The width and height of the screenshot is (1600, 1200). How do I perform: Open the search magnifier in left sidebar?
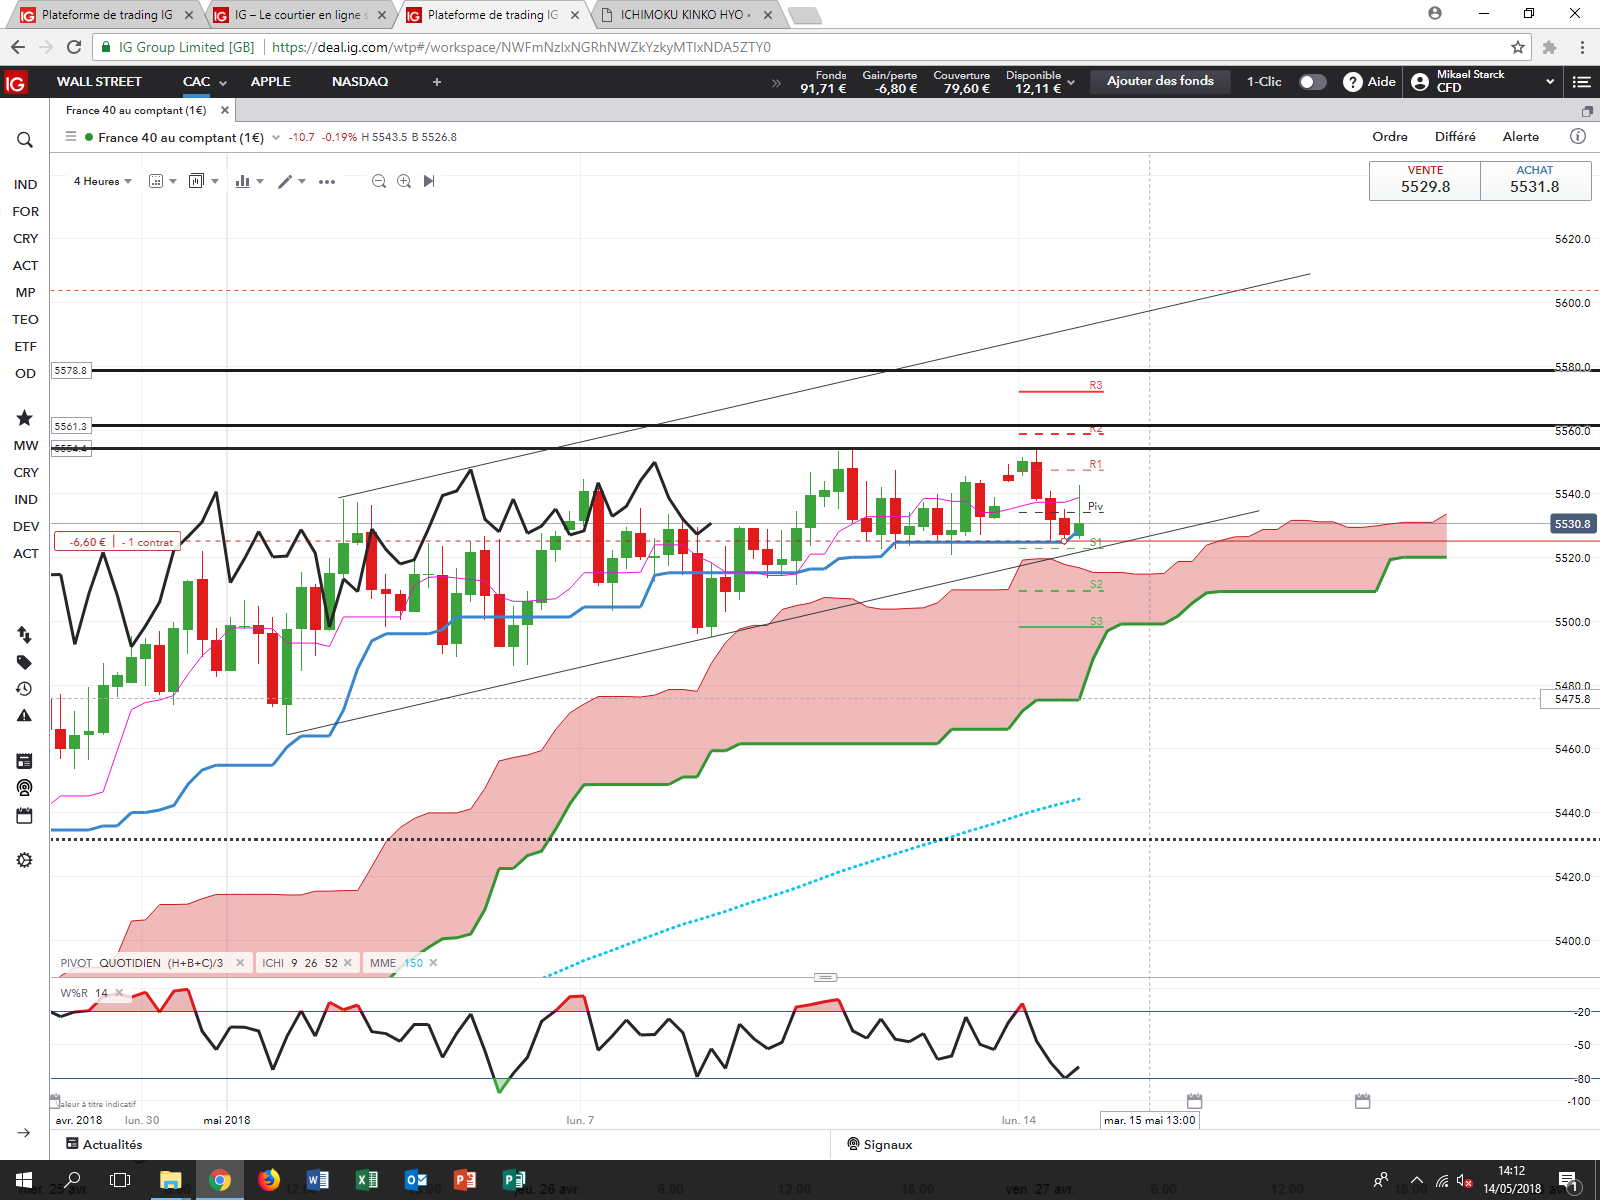(25, 140)
